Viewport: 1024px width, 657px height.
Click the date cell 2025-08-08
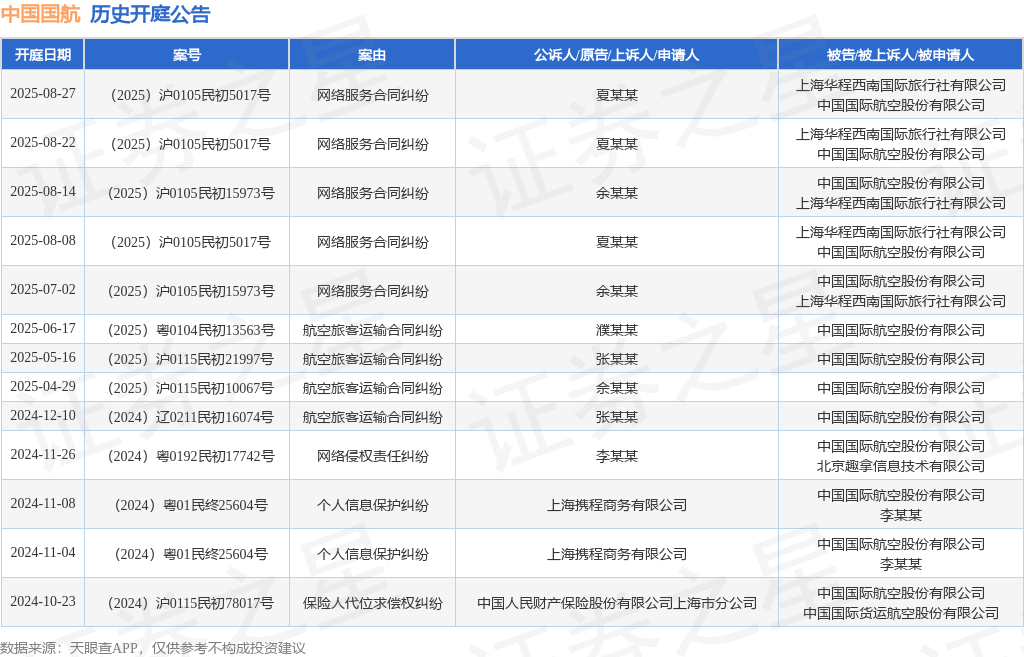(43, 240)
